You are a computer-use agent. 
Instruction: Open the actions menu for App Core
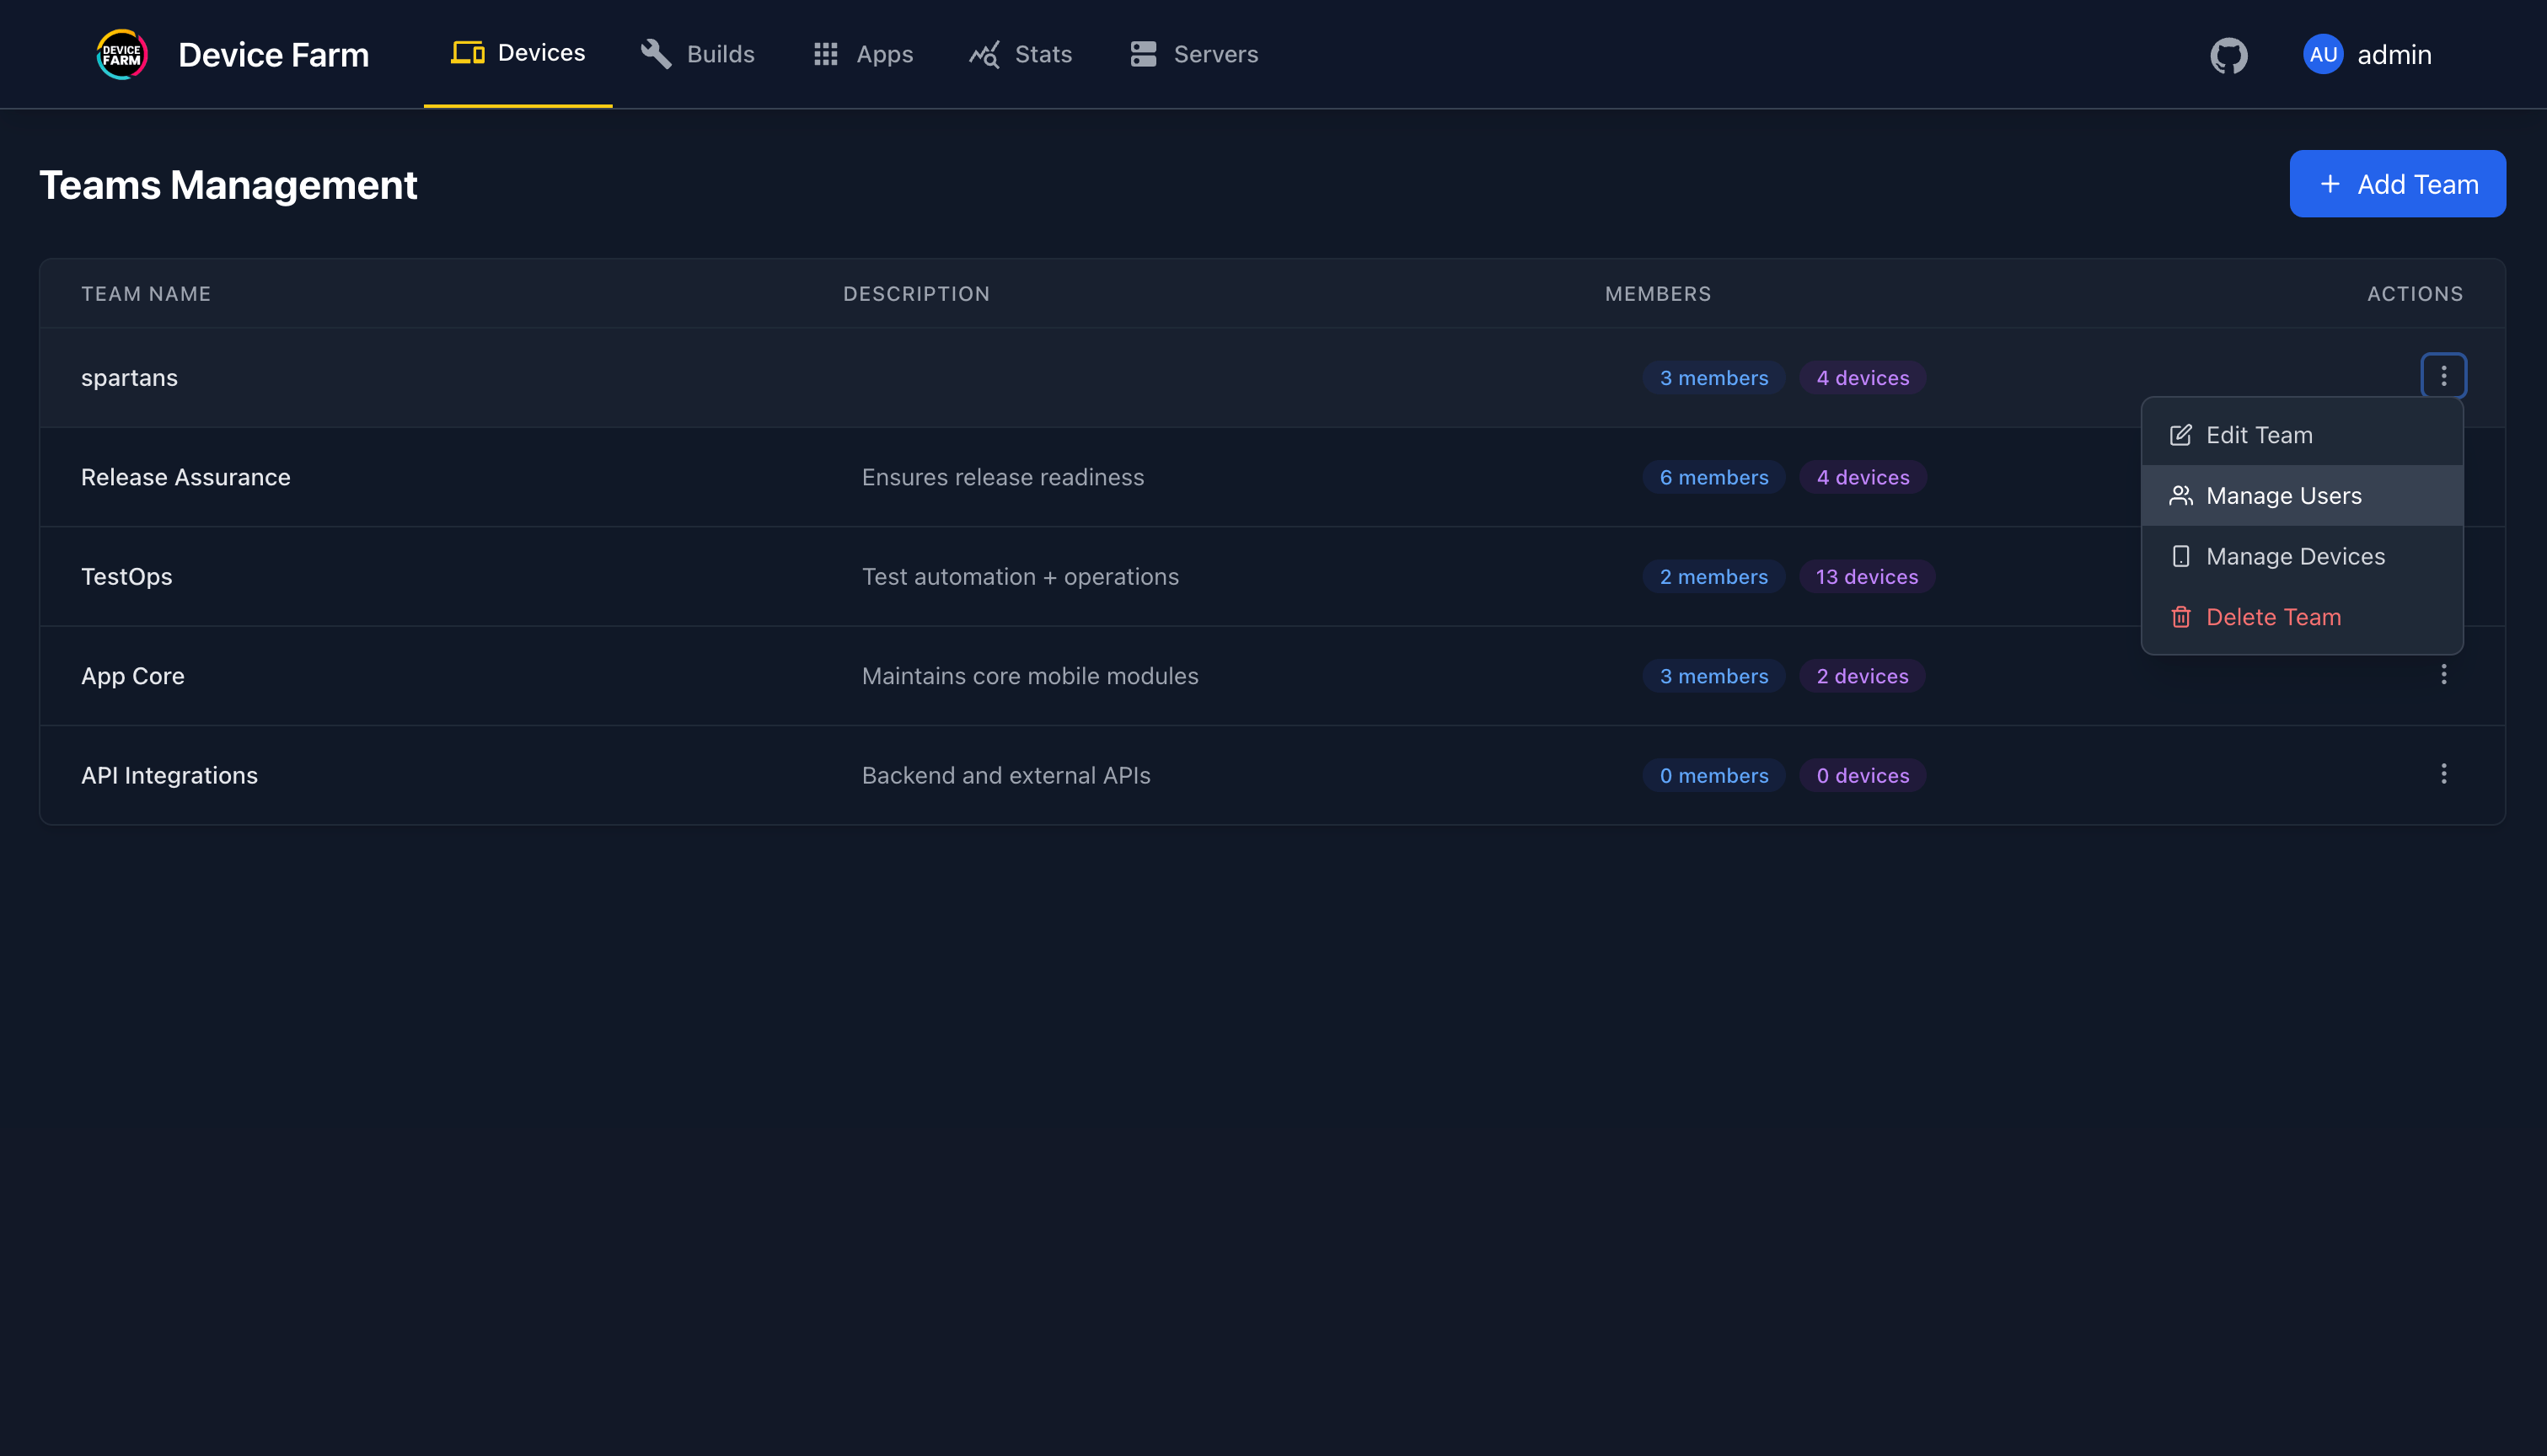click(x=2444, y=675)
